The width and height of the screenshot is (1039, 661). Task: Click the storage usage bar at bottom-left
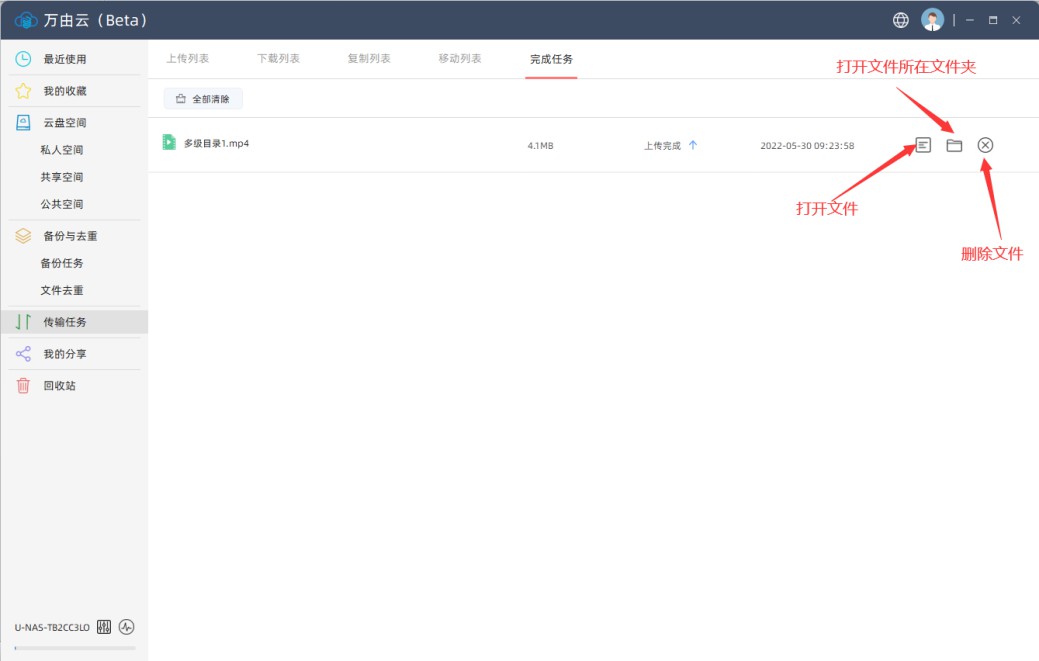(x=75, y=648)
